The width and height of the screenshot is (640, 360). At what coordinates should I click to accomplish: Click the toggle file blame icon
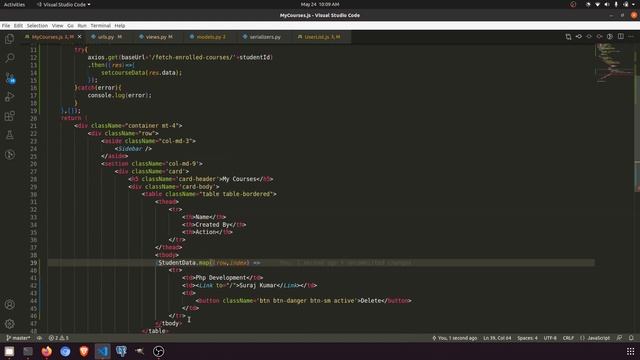click(610, 37)
